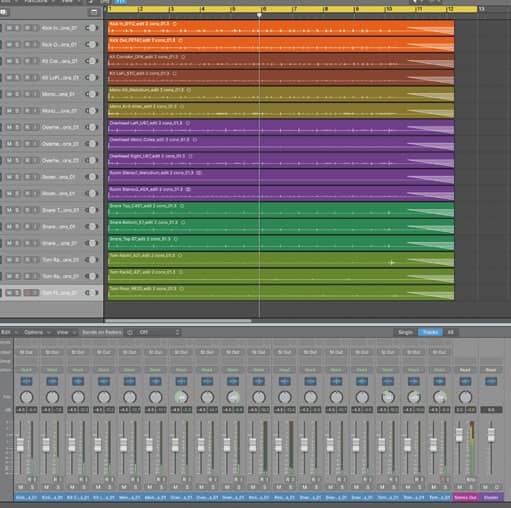511x508 pixels.
Task: Click the Stereo Out strip's pan knob
Action: [x=465, y=397]
